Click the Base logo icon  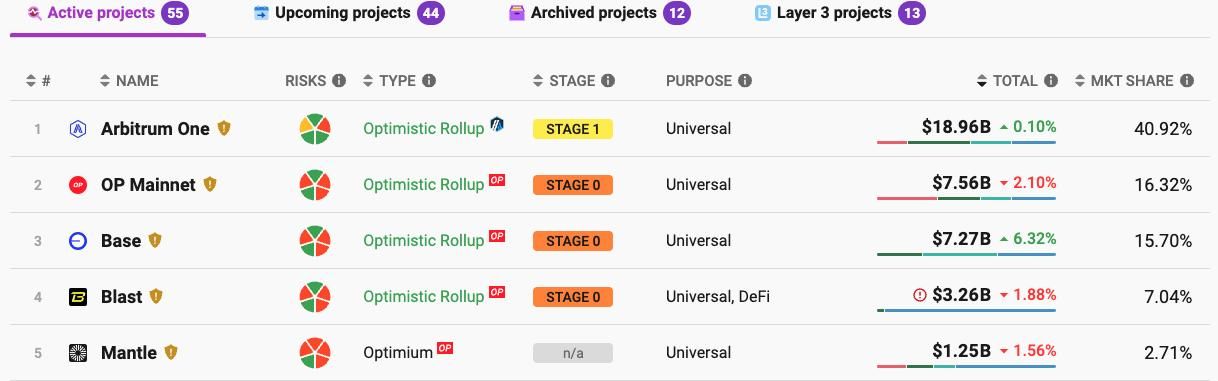click(78, 241)
